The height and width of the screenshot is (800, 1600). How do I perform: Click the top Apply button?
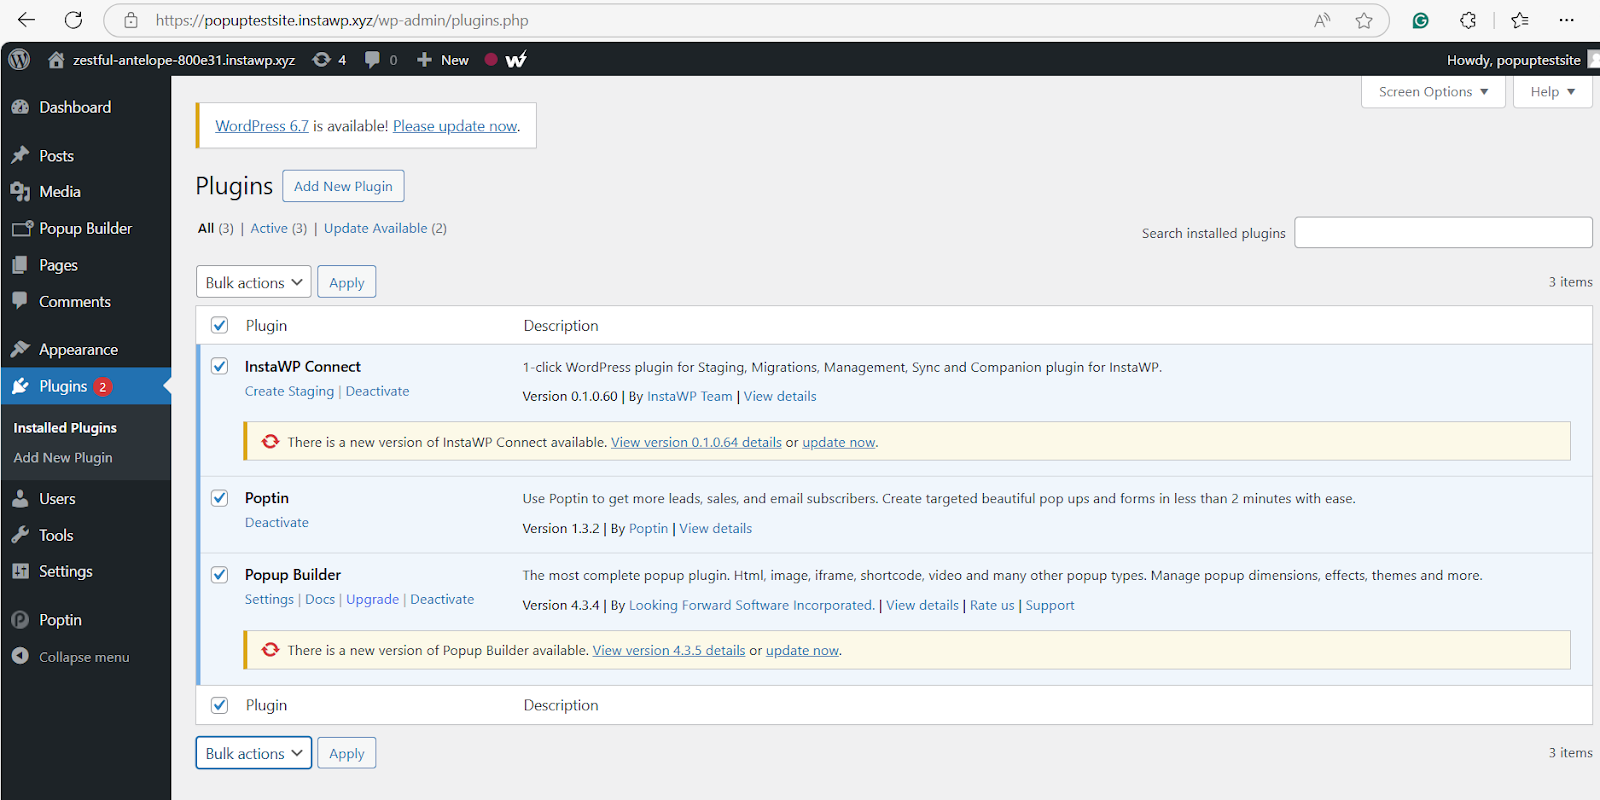[347, 282]
